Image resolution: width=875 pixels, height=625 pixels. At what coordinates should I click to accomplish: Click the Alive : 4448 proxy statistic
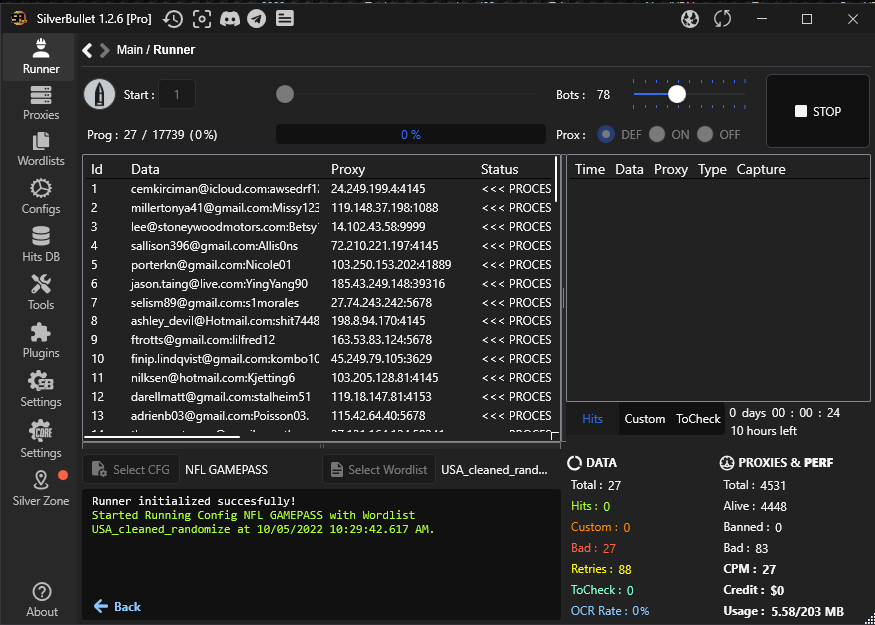[755, 506]
